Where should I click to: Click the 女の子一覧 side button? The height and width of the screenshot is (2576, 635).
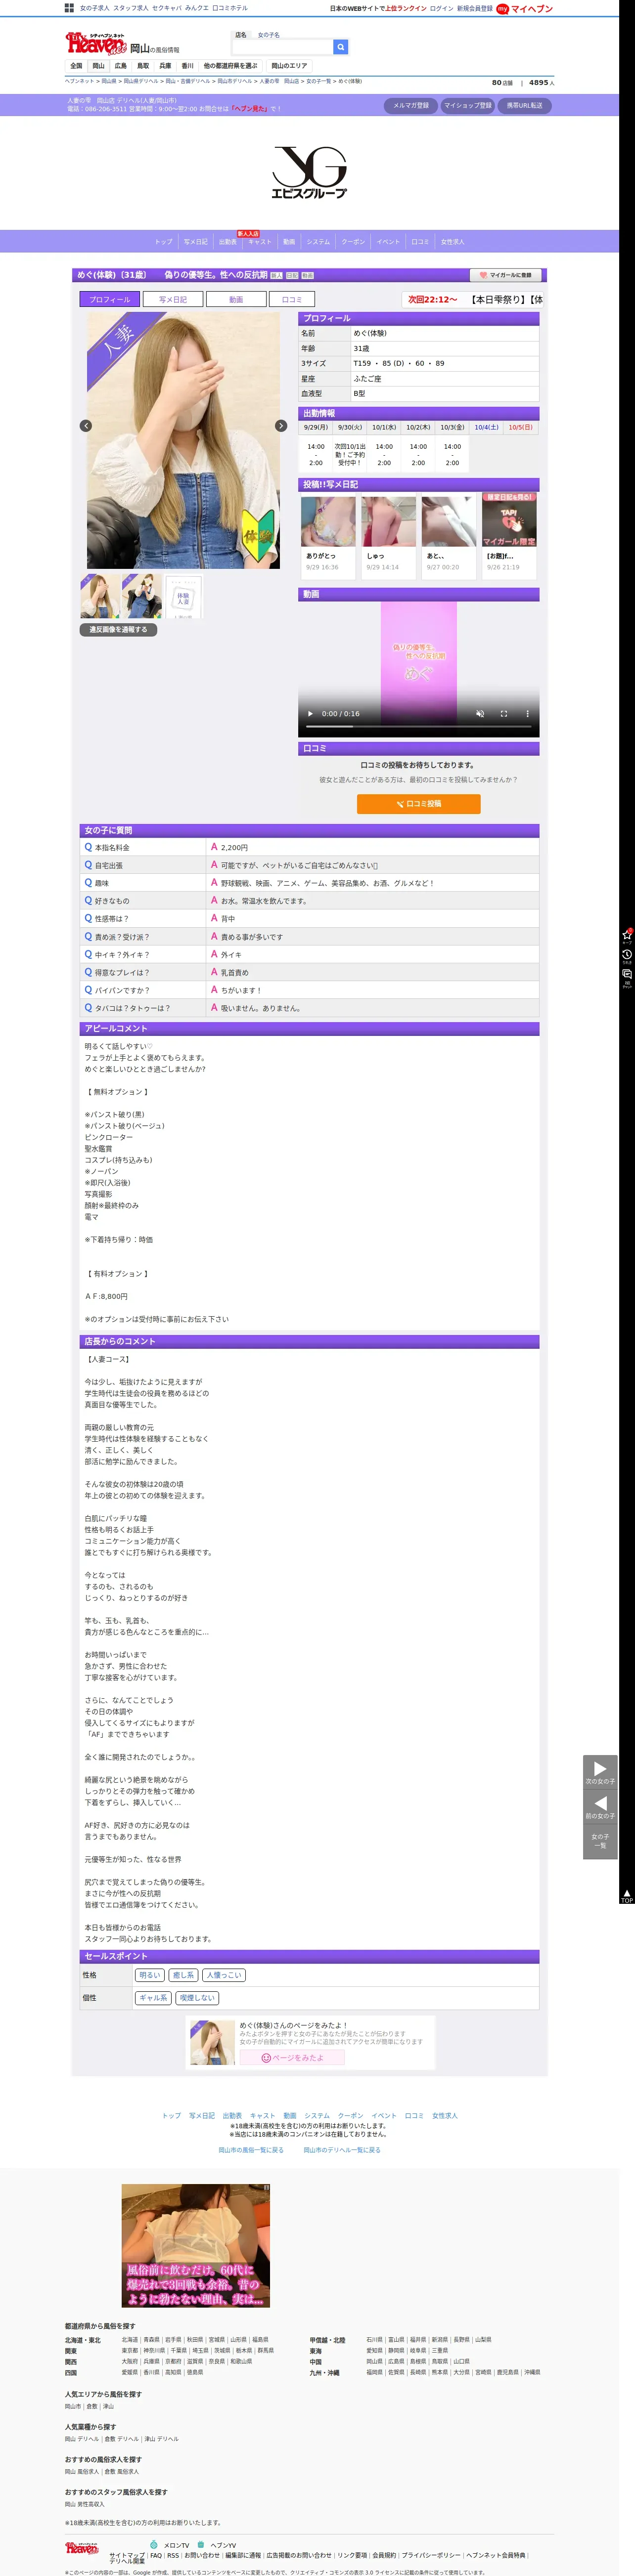coord(600,1841)
